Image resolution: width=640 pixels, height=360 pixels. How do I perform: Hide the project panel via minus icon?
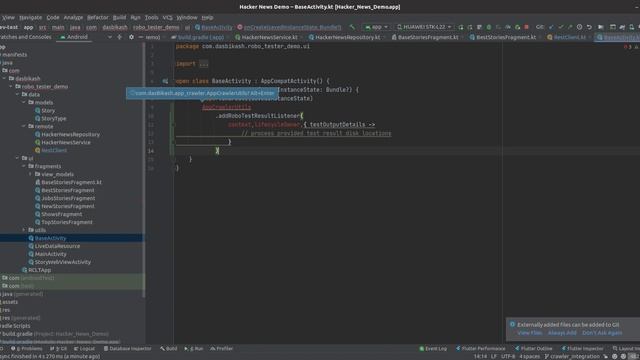click(x=141, y=37)
